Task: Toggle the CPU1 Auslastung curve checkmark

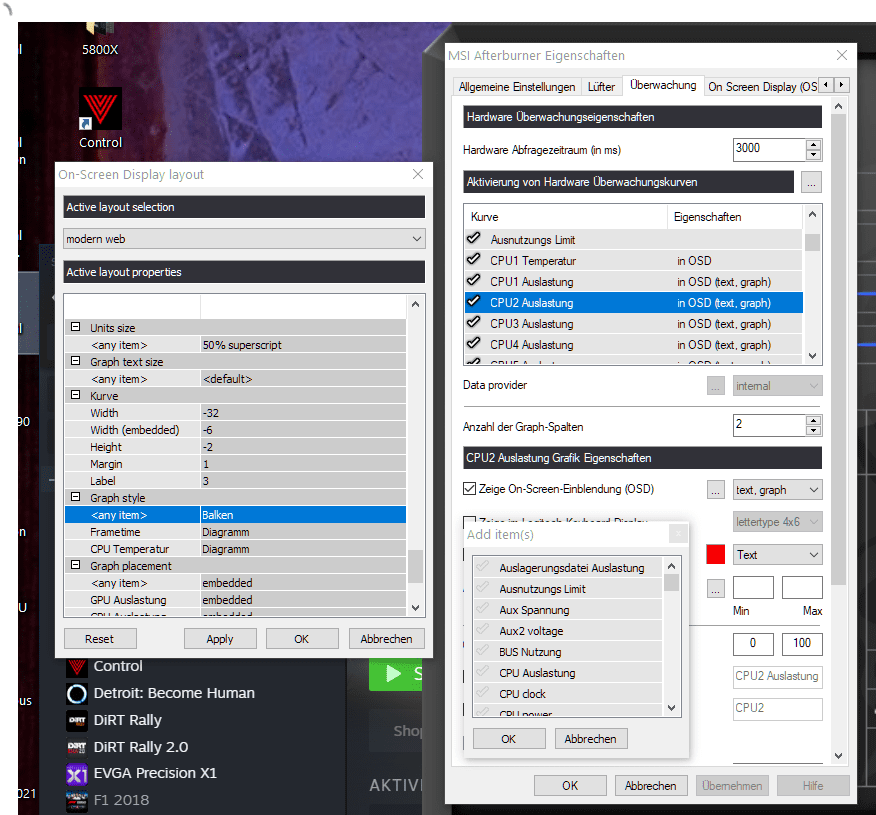Action: pos(474,280)
